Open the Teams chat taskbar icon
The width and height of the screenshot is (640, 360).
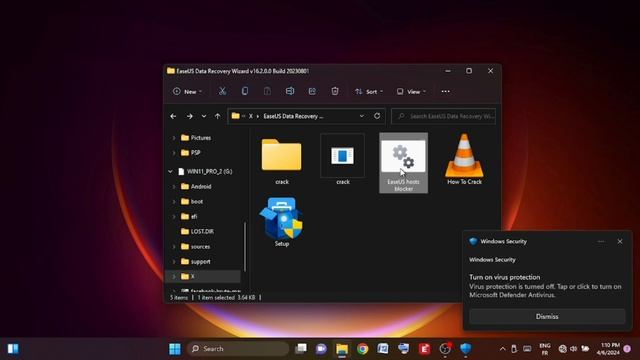click(x=321, y=349)
